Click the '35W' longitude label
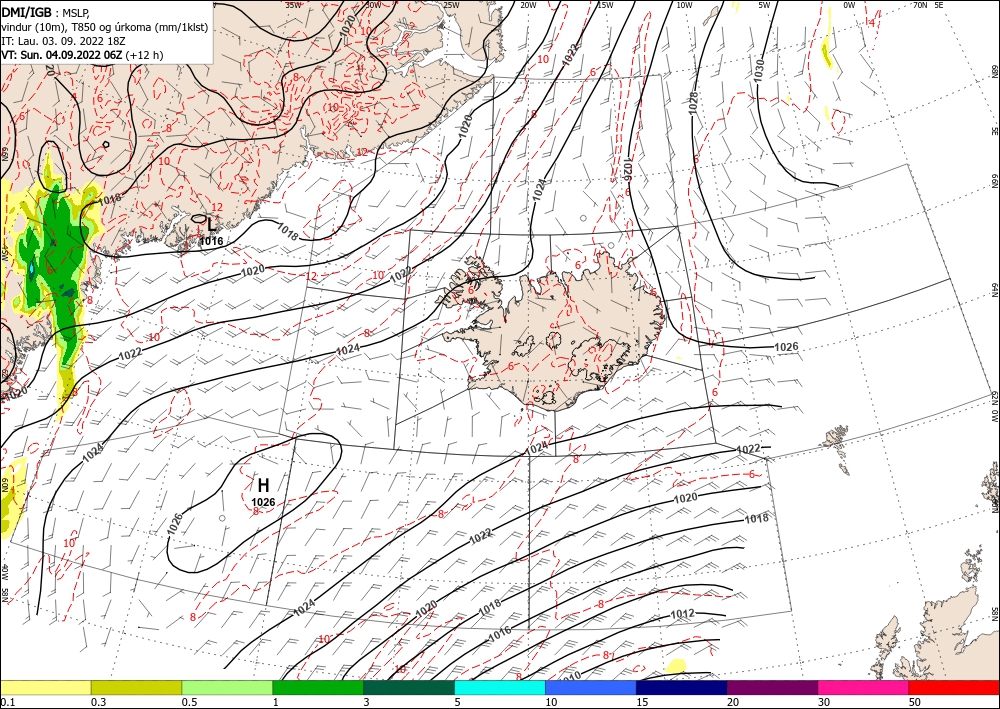The image size is (1000, 709). coord(293,5)
